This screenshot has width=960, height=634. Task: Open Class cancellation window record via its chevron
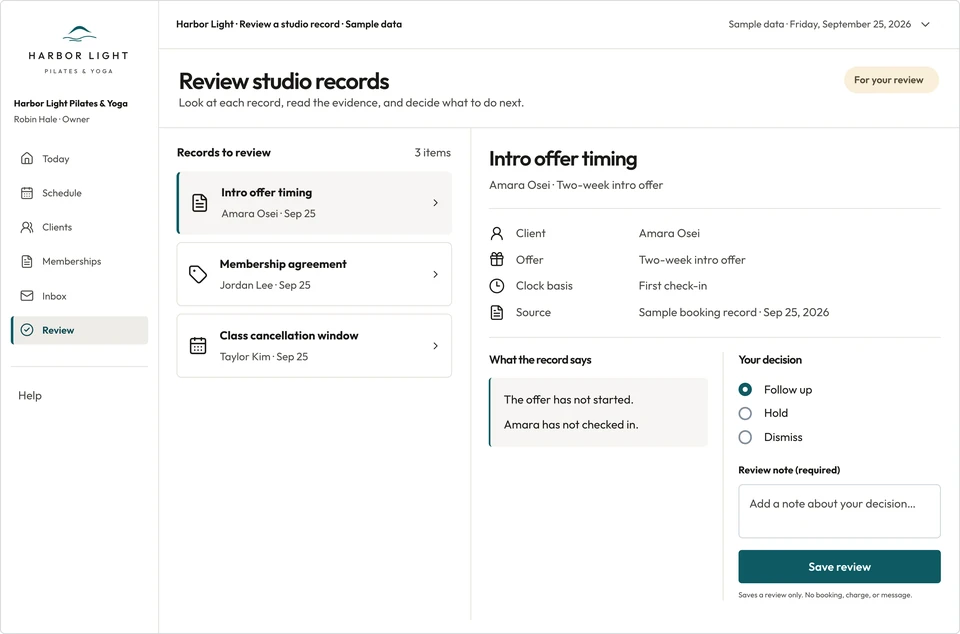point(435,346)
